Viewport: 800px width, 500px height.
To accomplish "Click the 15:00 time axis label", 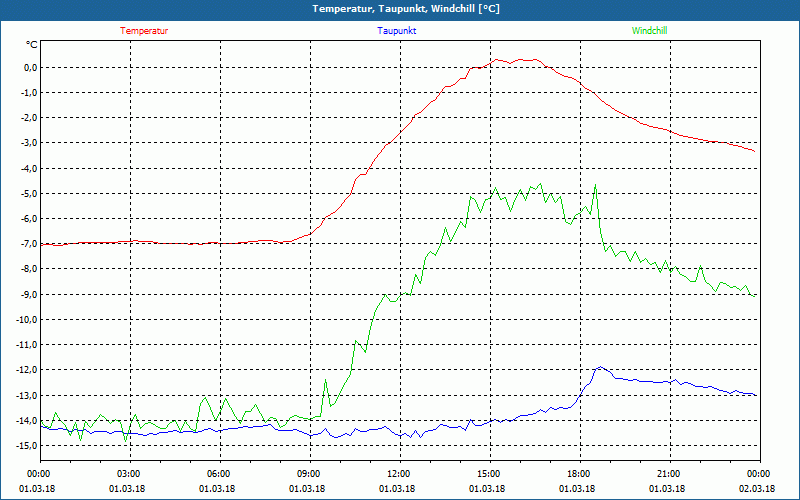I will coord(490,474).
